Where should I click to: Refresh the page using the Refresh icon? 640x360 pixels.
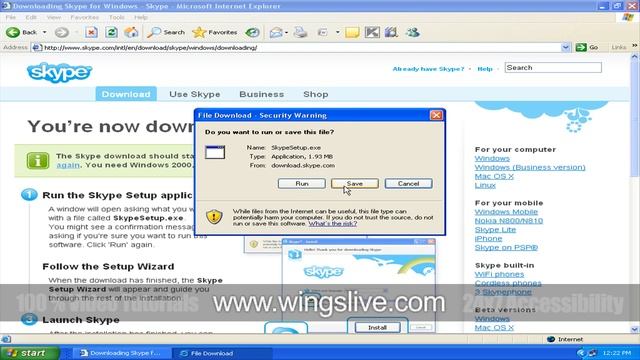[111, 32]
